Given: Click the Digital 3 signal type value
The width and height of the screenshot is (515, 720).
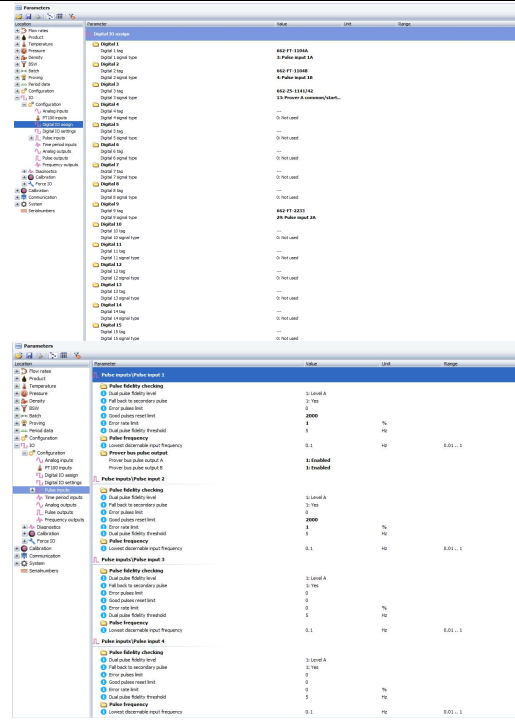Looking at the screenshot, I should tap(308, 98).
